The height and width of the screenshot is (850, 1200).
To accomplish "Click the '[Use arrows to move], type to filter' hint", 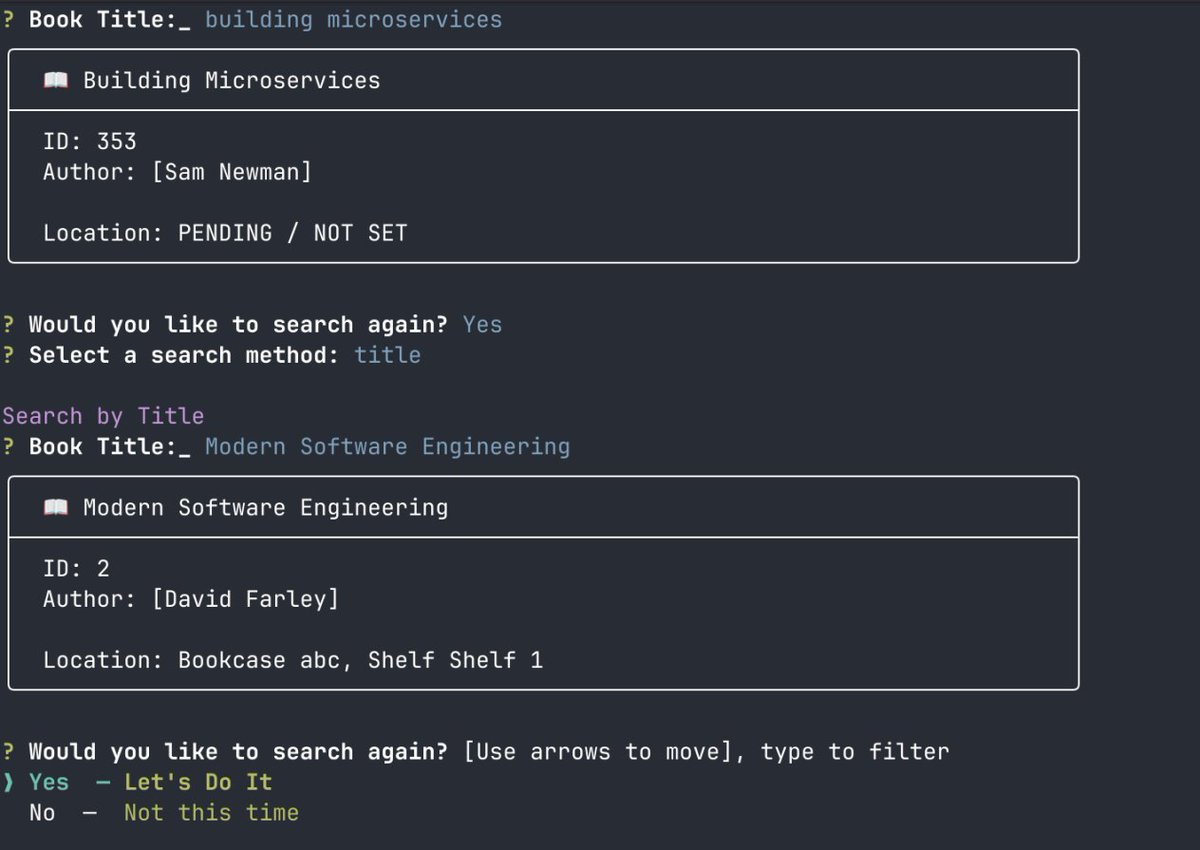I will pos(707,752).
